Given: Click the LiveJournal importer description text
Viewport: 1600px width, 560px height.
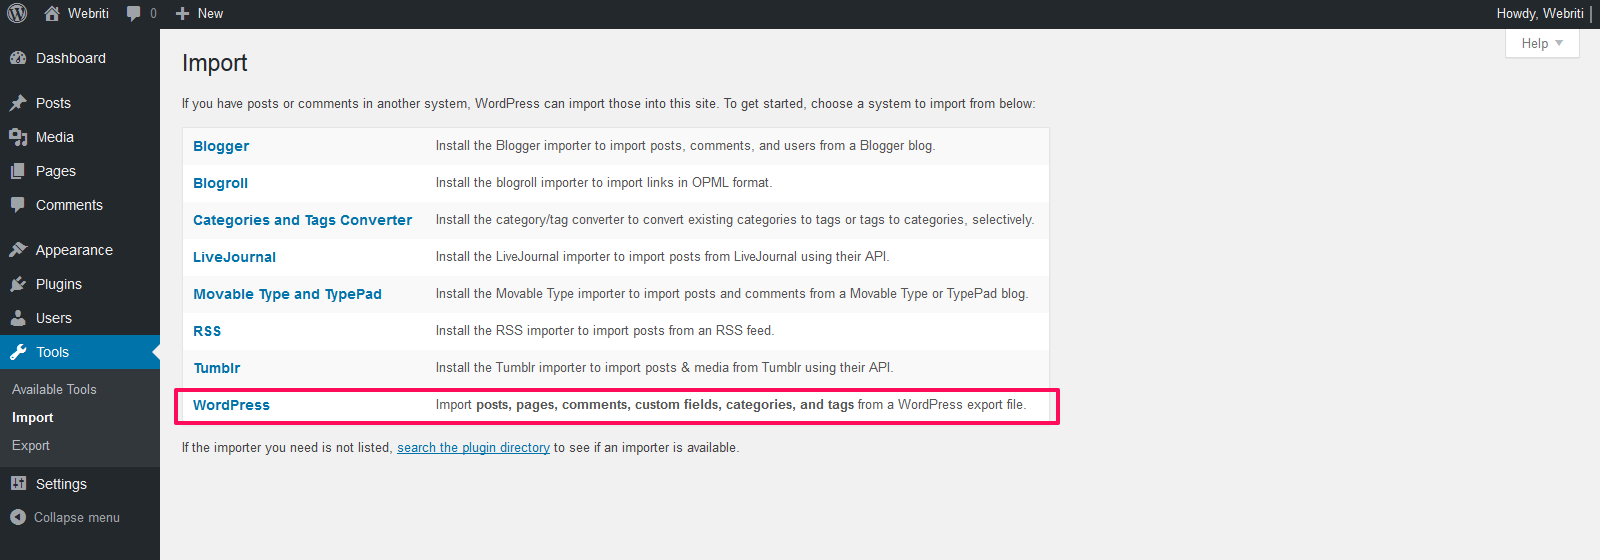Looking at the screenshot, I should point(662,257).
